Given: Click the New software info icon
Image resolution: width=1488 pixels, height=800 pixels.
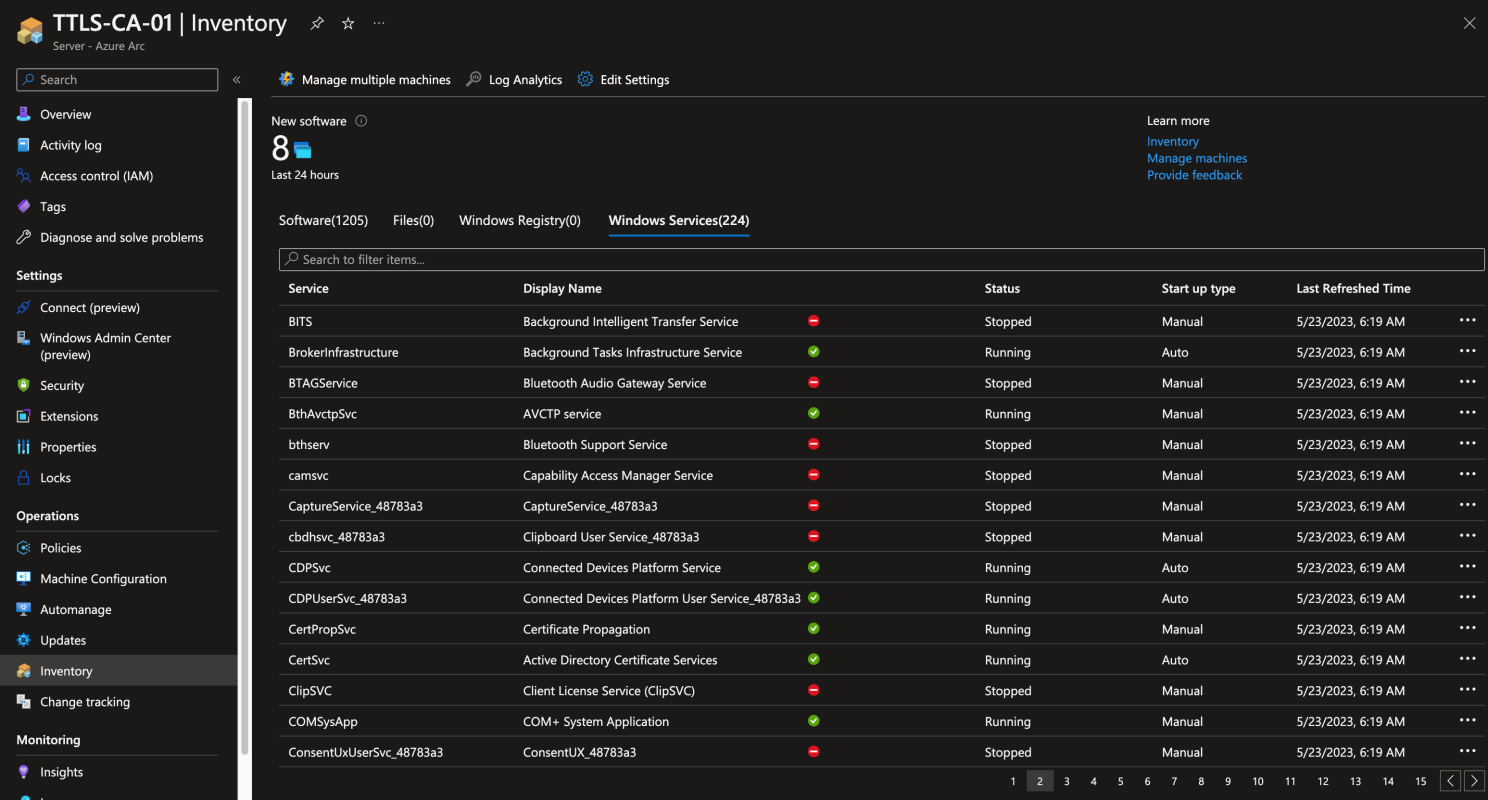Looking at the screenshot, I should 361,121.
